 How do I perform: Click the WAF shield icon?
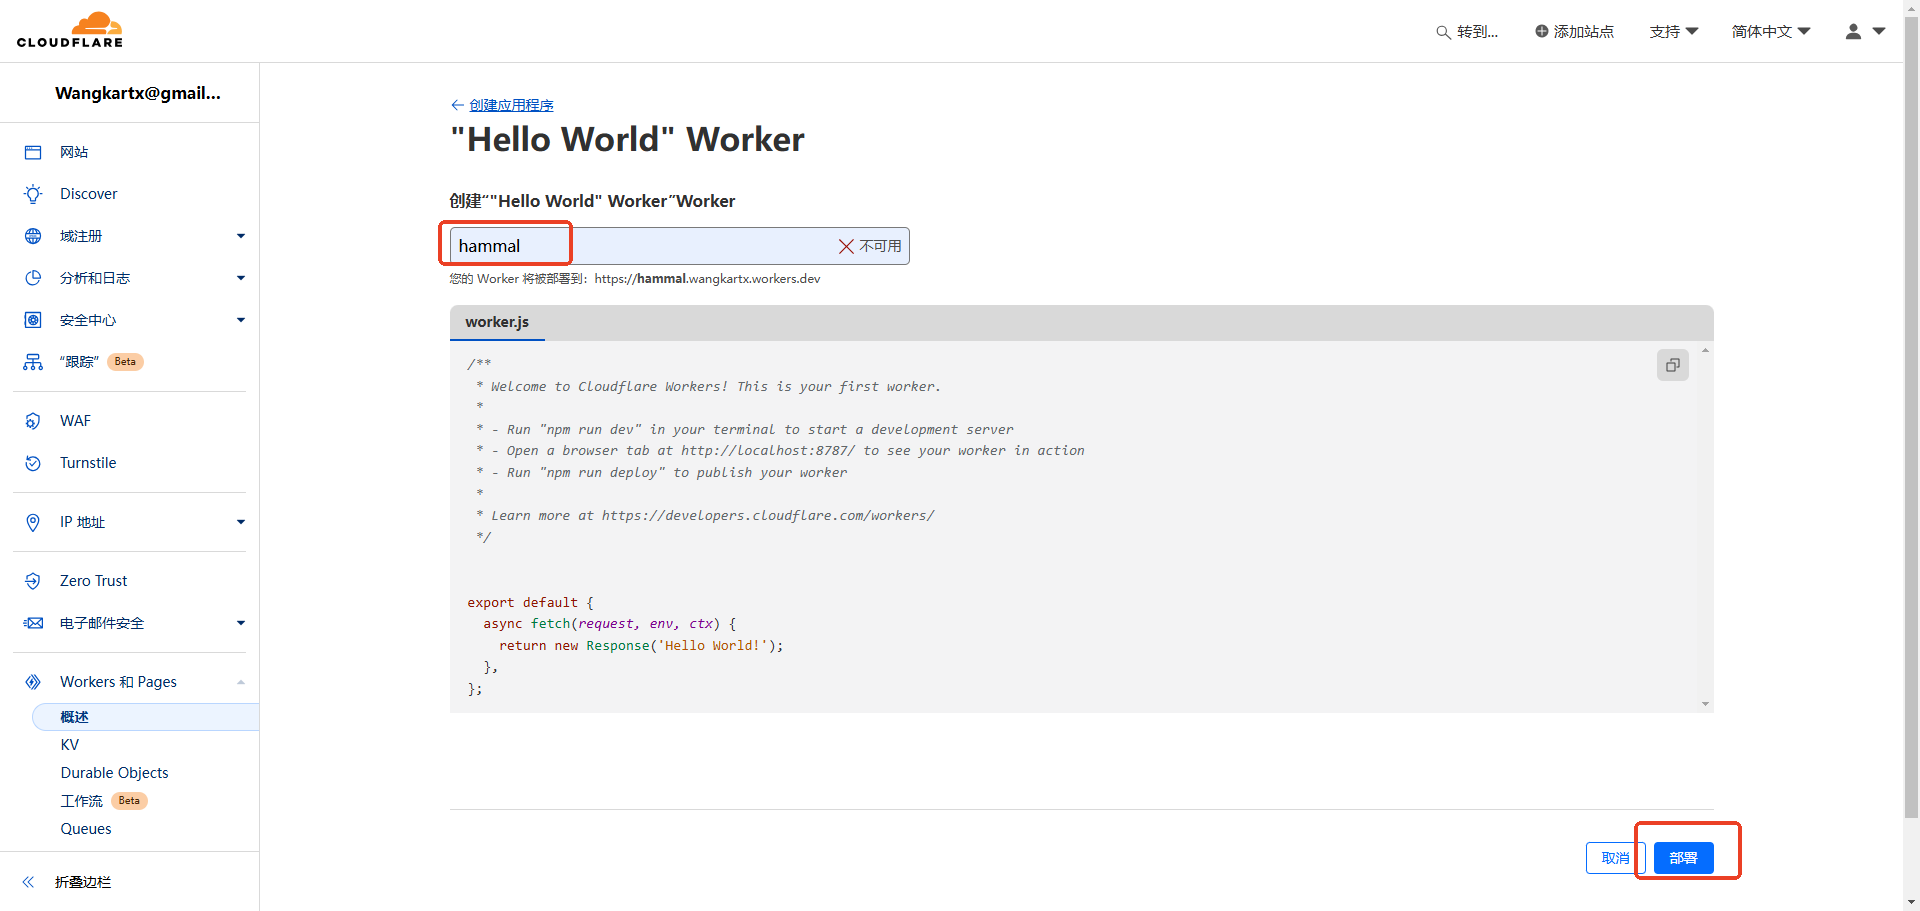click(x=33, y=421)
